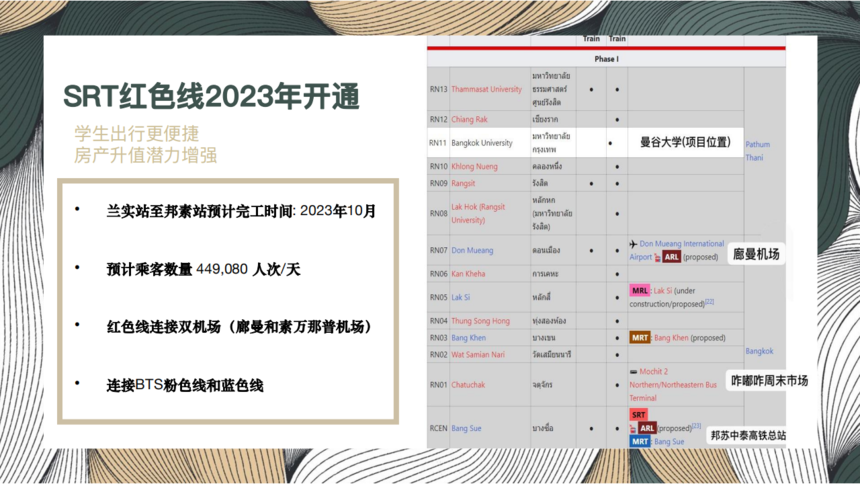Click the Bangkok province link
The height and width of the screenshot is (484, 860).
[x=759, y=351]
